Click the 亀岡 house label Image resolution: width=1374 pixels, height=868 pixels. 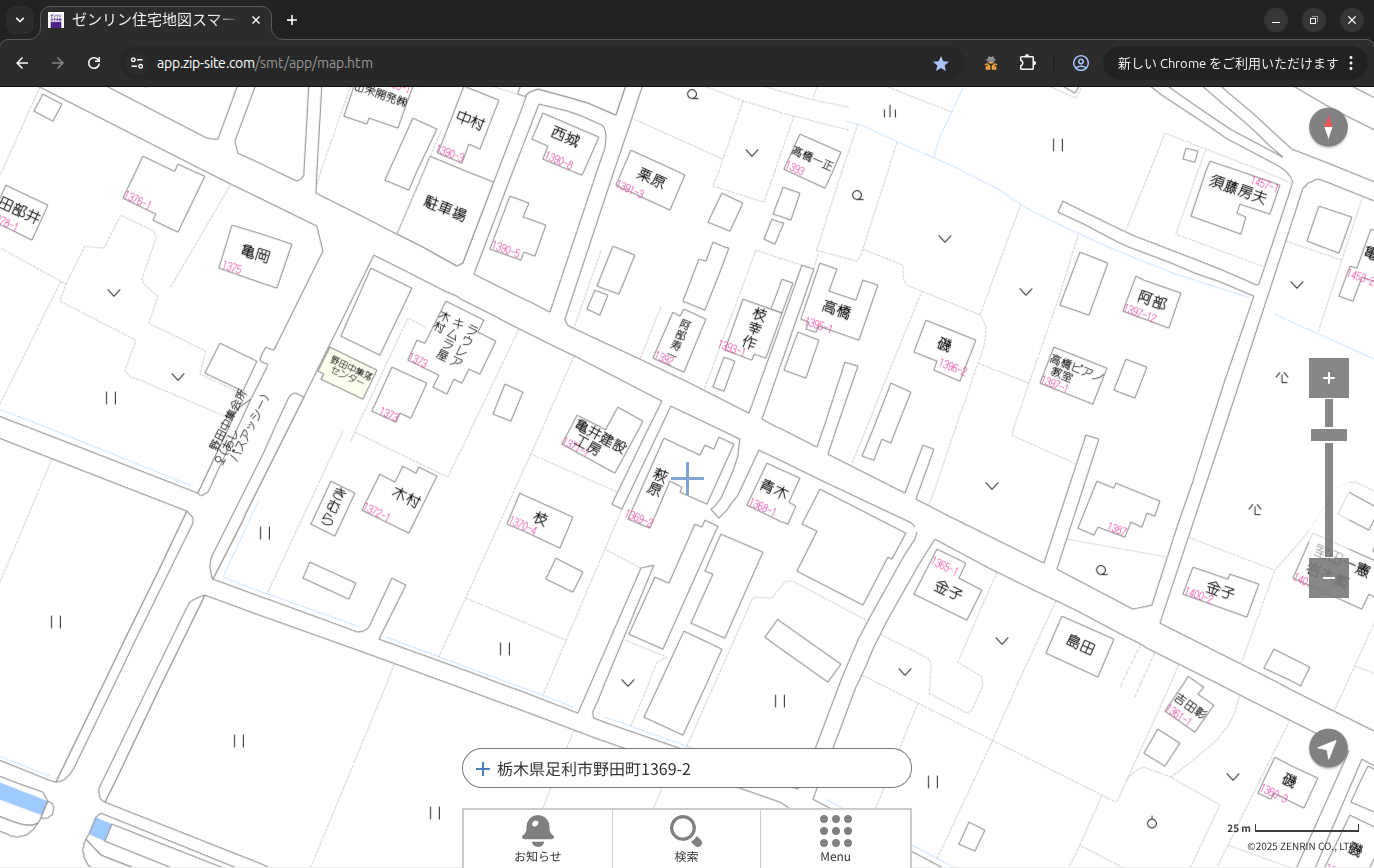(x=256, y=254)
